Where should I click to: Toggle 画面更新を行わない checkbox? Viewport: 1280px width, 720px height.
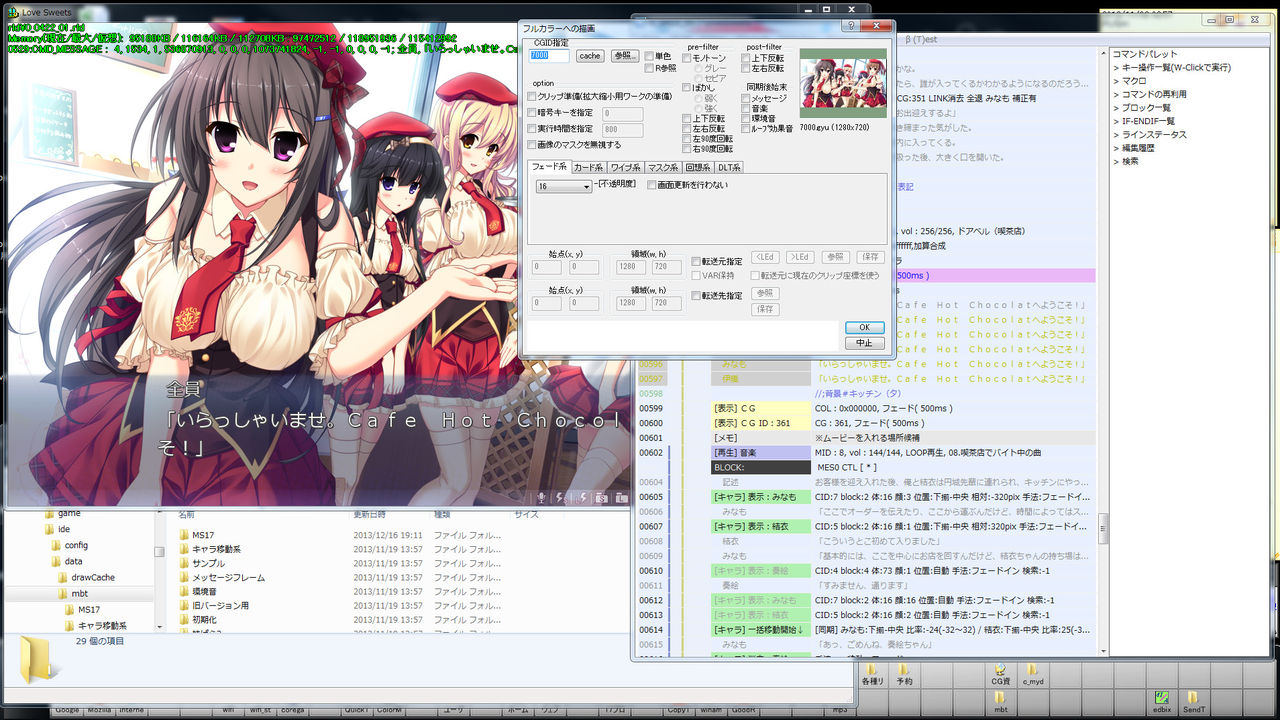(x=652, y=185)
